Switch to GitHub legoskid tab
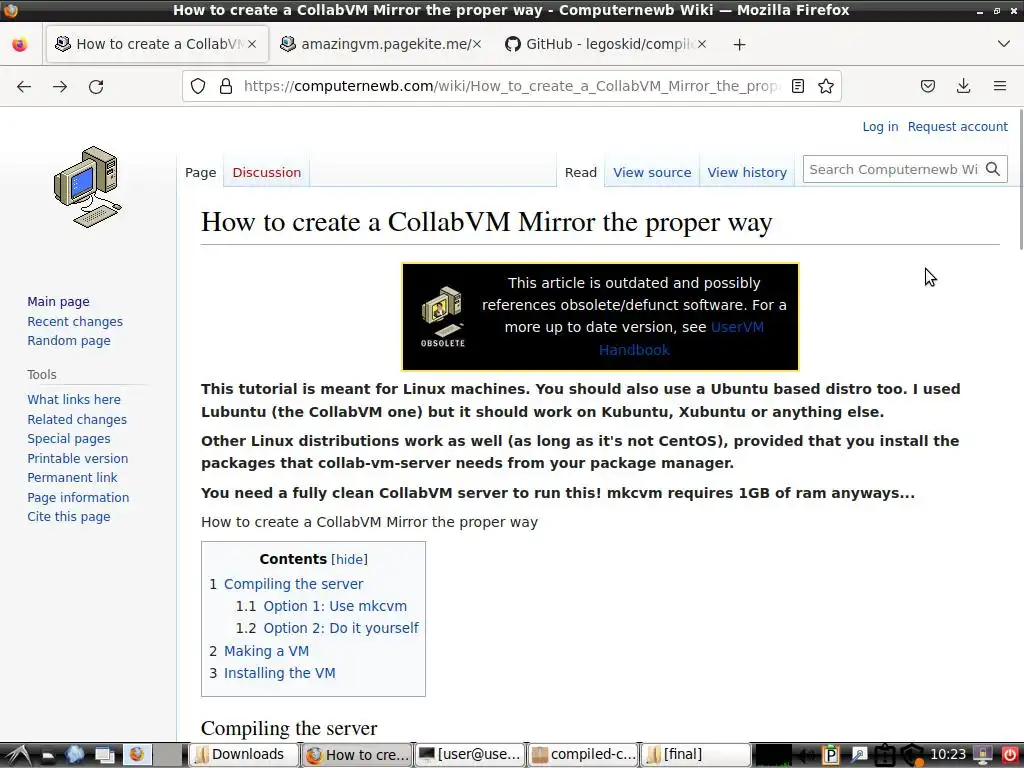The height and width of the screenshot is (768, 1024). (605, 44)
